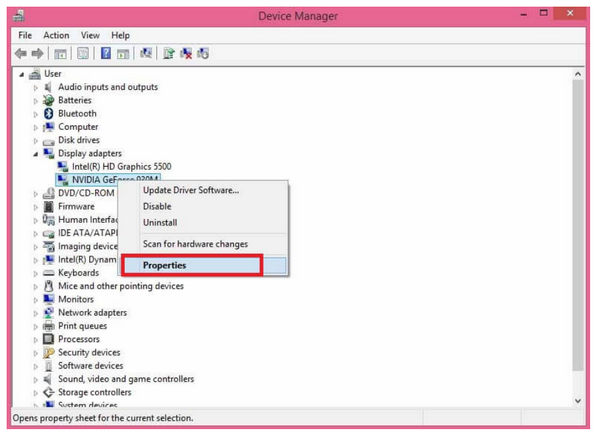
Task: Click Uninstall in the context menu
Action: [x=160, y=223]
